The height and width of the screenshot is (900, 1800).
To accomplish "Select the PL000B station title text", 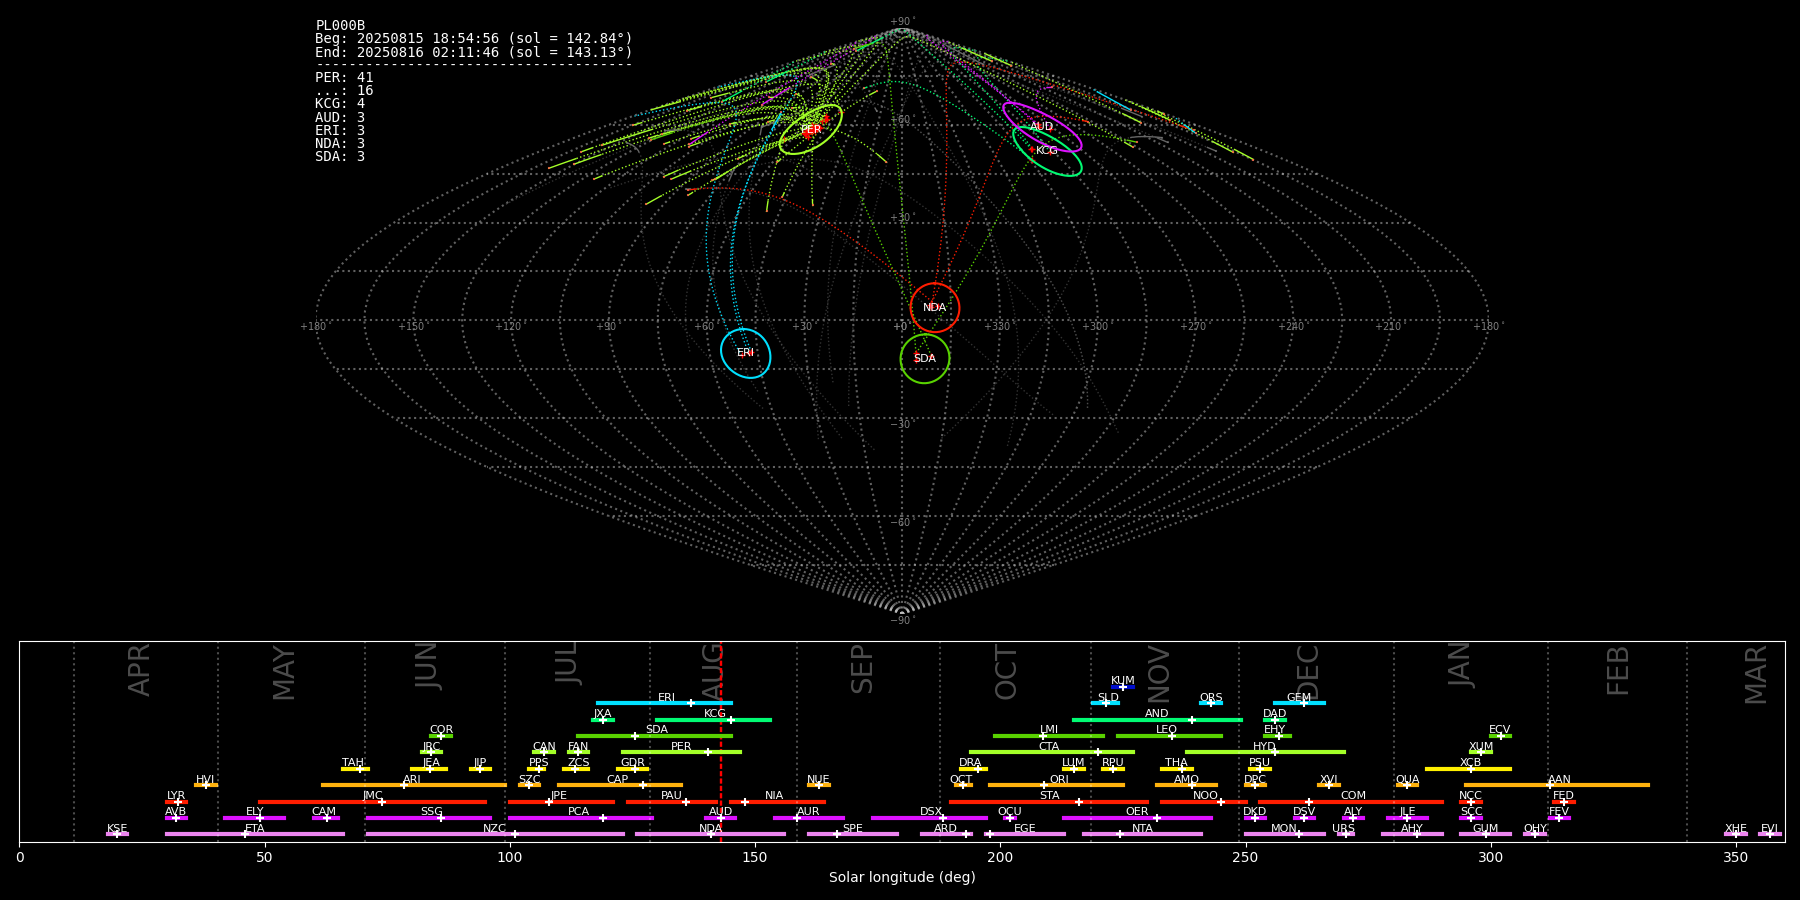I will point(340,26).
